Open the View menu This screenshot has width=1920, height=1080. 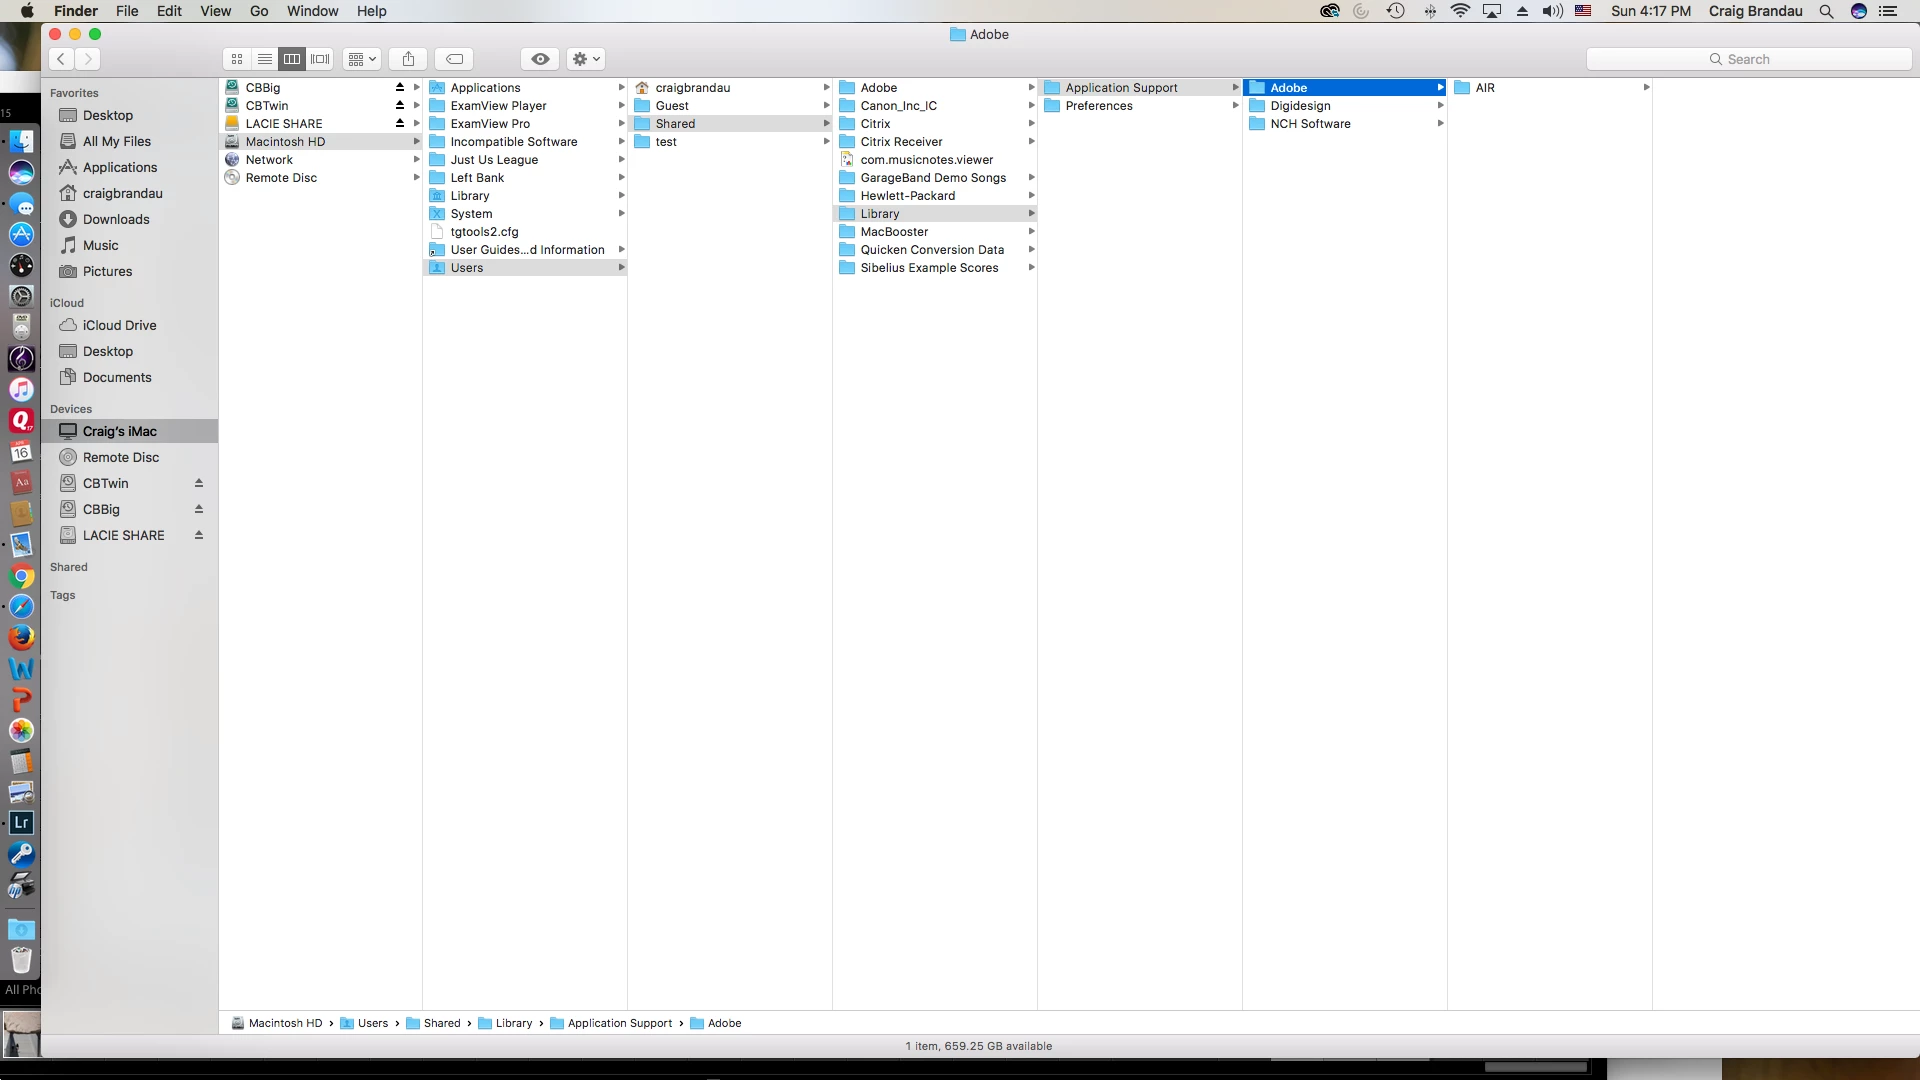pos(215,11)
